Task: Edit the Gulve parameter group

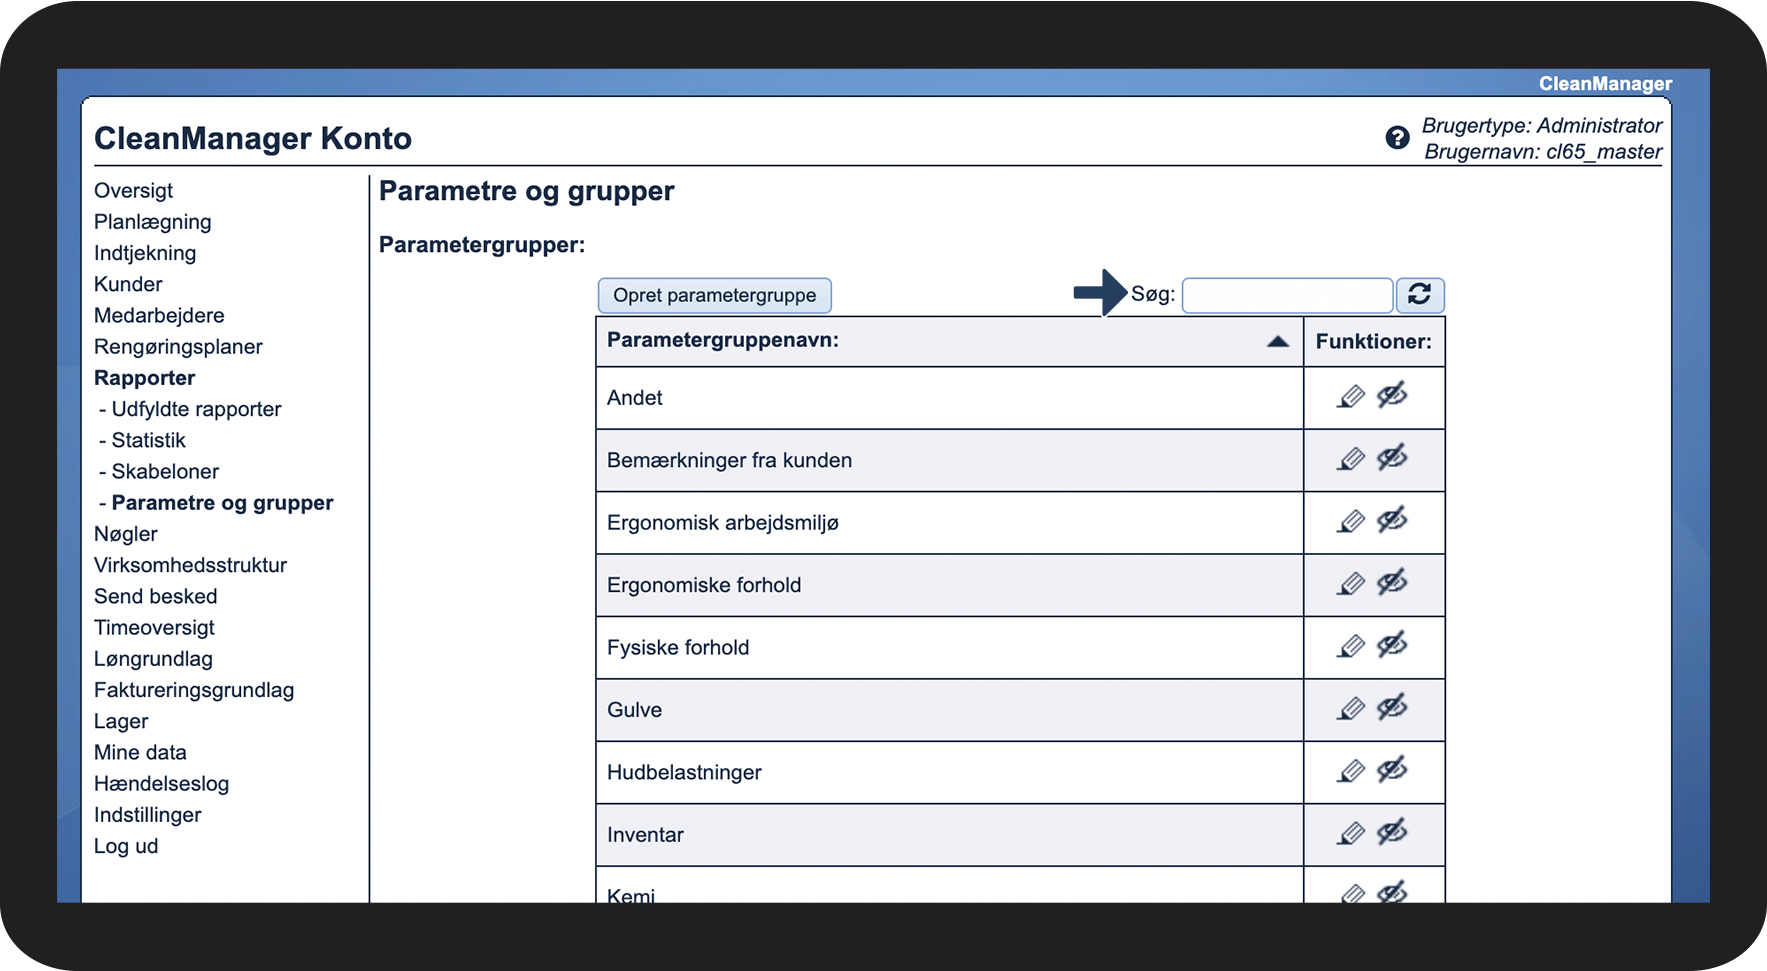Action: 1350,709
